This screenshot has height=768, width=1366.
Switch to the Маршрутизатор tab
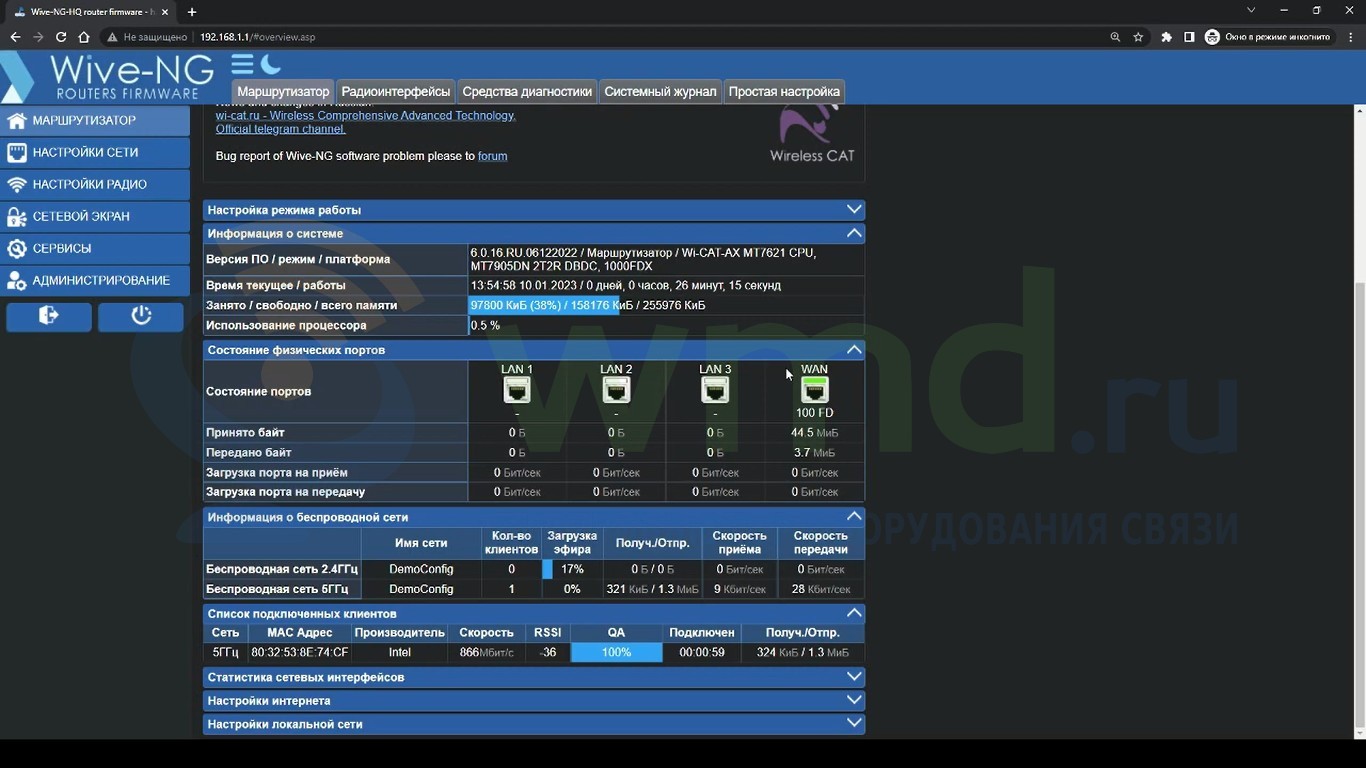283,91
